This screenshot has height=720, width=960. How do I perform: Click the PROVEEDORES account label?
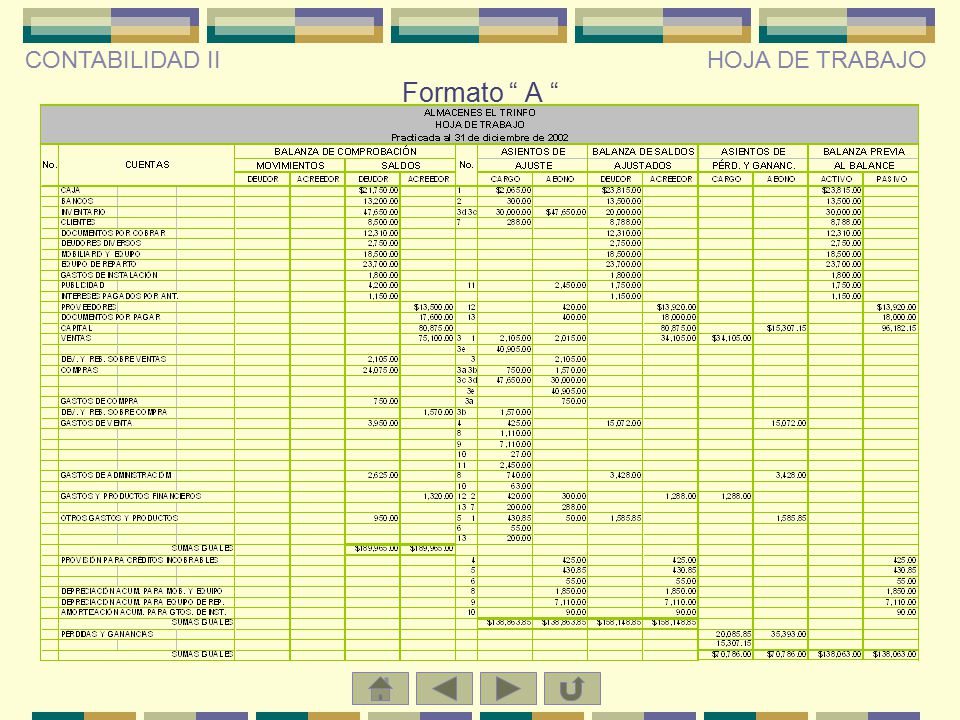click(x=89, y=307)
